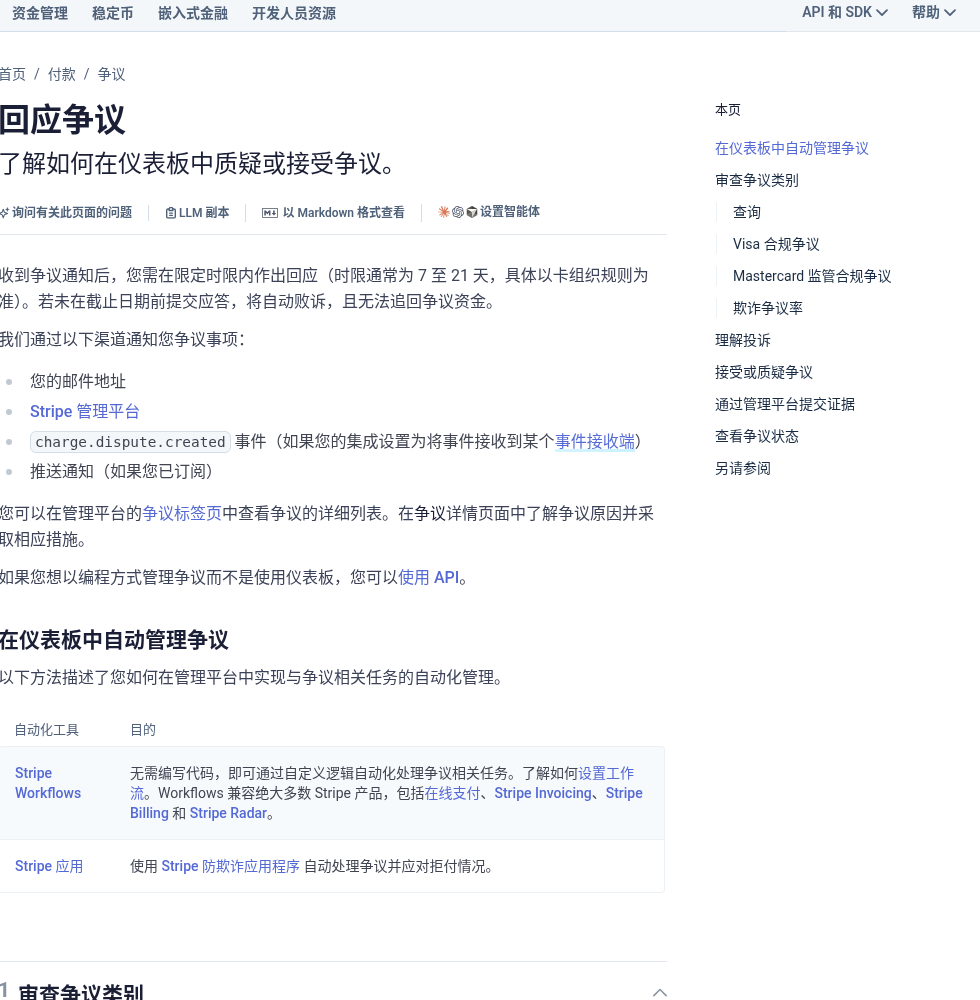Click the charge.dispute.created code text

[130, 442]
